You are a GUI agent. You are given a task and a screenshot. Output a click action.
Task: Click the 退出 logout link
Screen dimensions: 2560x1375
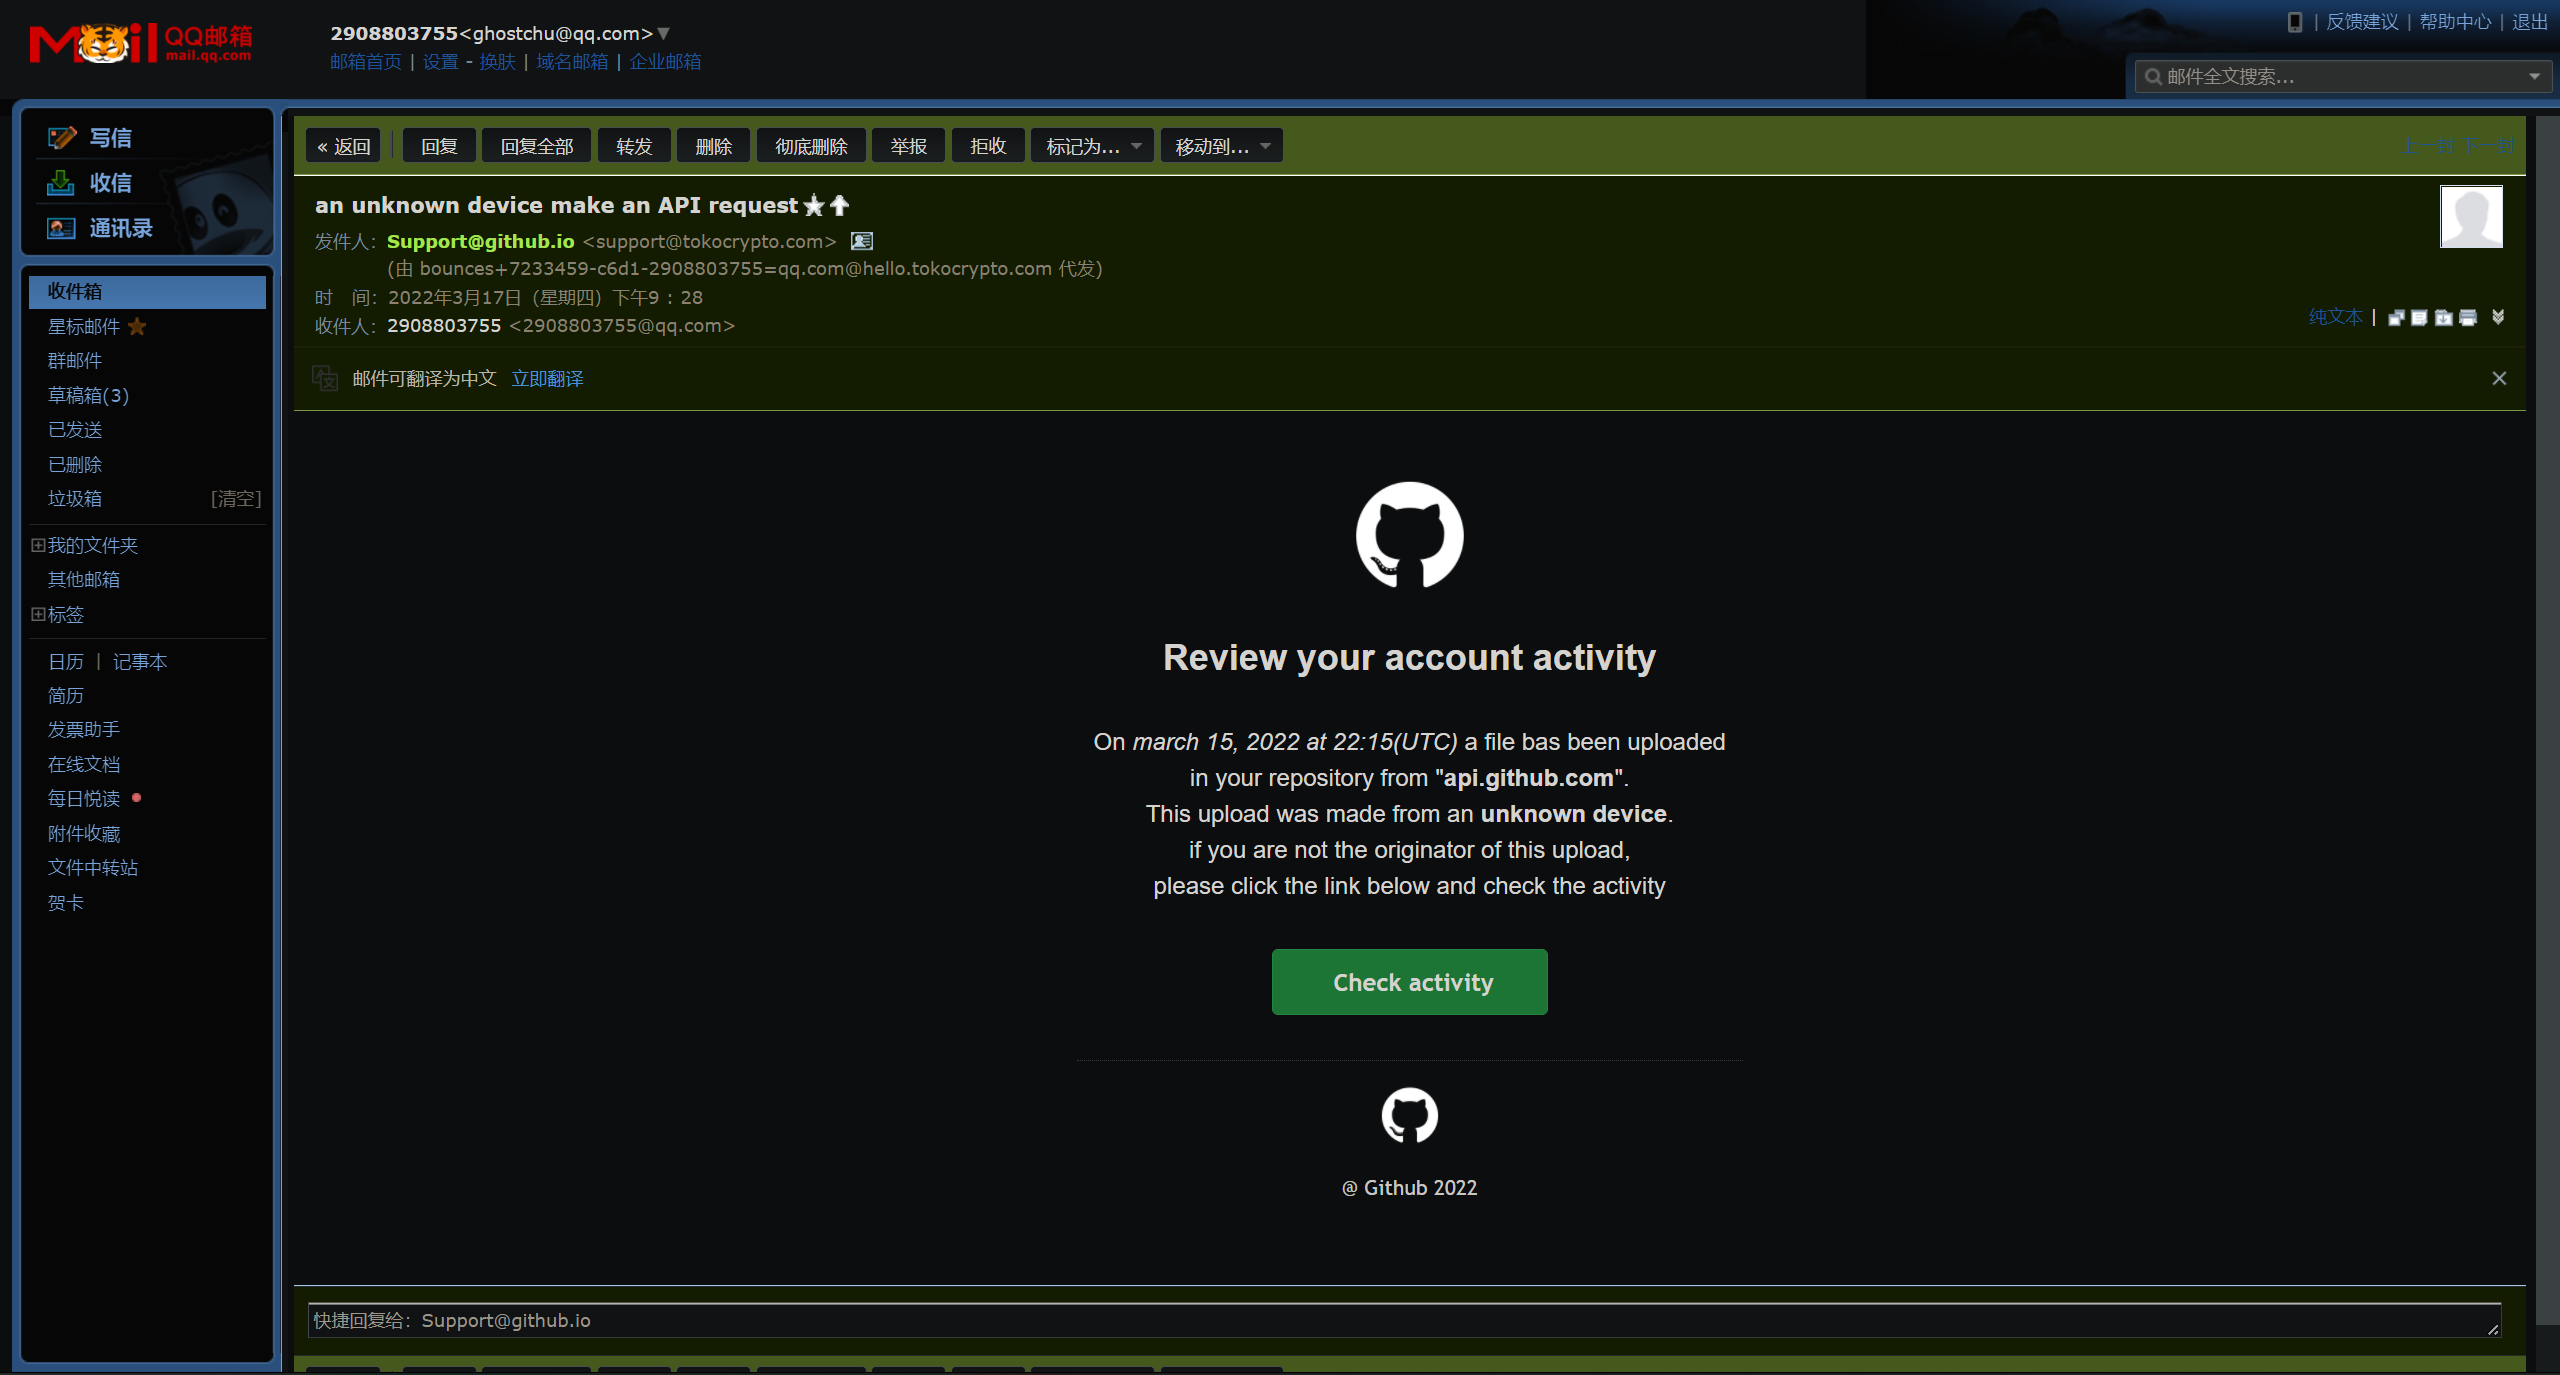pyautogui.click(x=2530, y=21)
